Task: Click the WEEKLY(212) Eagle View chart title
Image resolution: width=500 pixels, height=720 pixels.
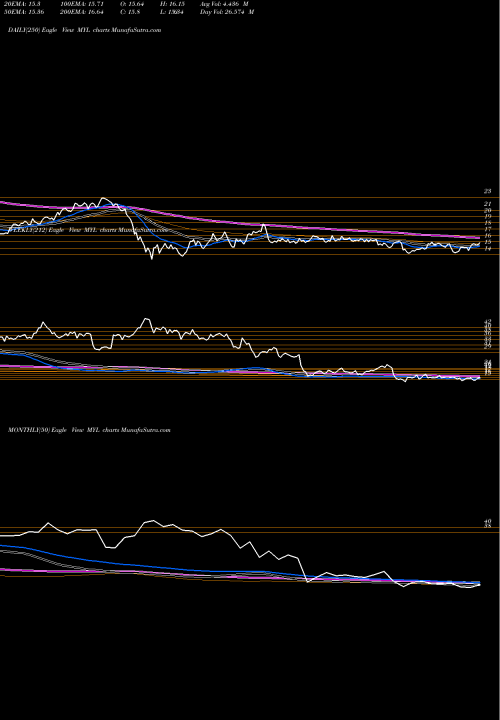Action: (87, 230)
